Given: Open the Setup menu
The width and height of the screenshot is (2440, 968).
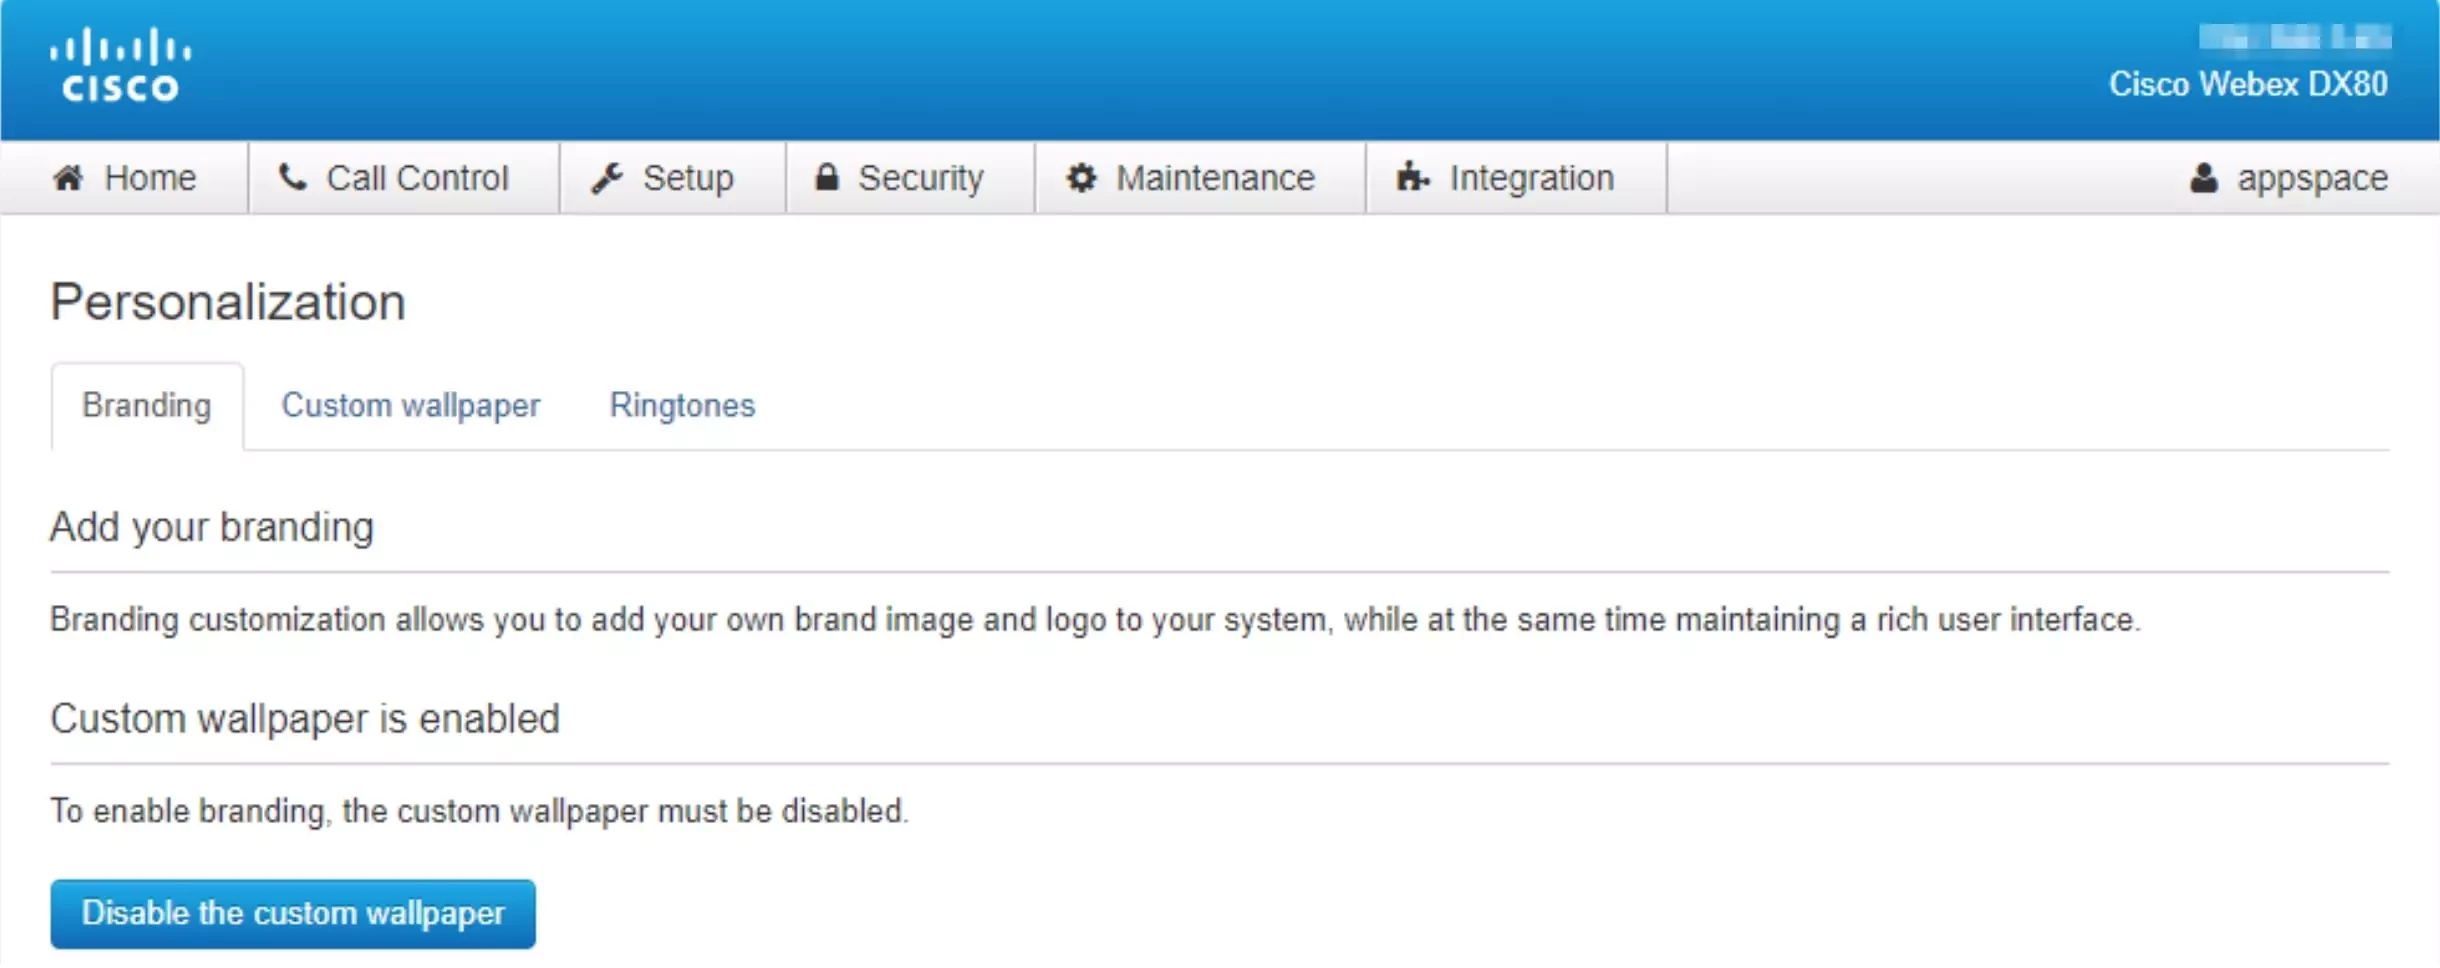Looking at the screenshot, I should pyautogui.click(x=673, y=178).
